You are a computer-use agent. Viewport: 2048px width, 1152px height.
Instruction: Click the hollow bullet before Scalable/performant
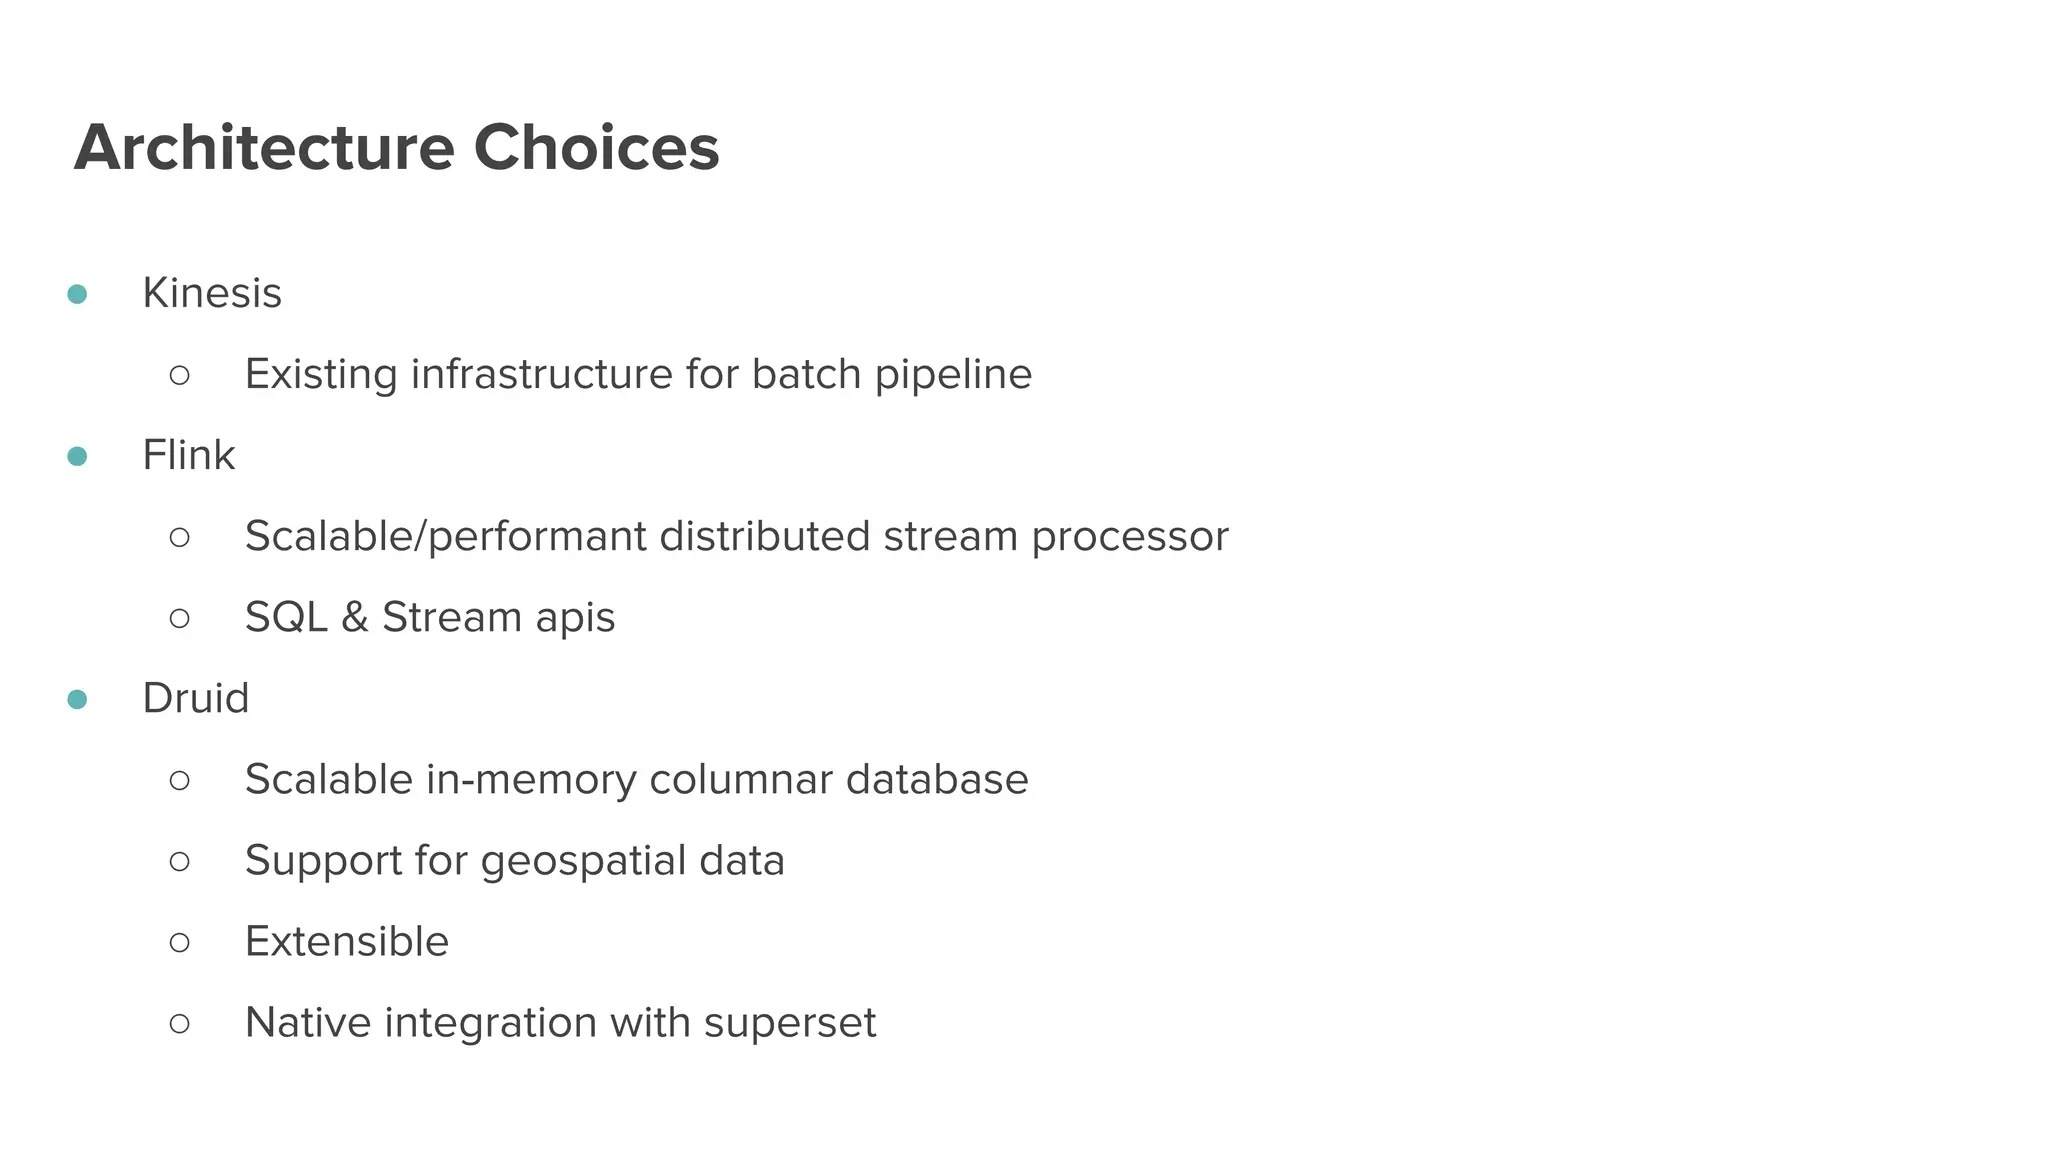(180, 537)
